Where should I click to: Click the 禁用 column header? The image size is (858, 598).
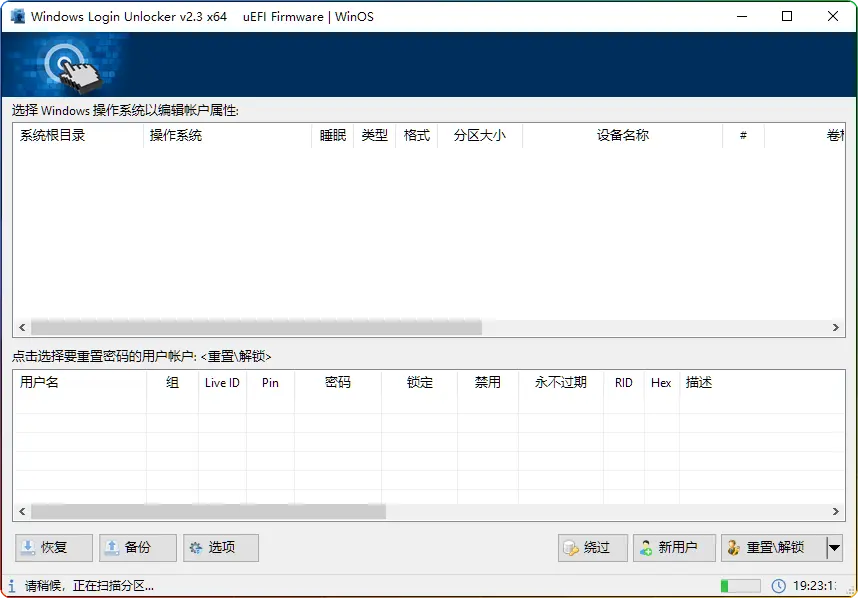[x=488, y=382]
